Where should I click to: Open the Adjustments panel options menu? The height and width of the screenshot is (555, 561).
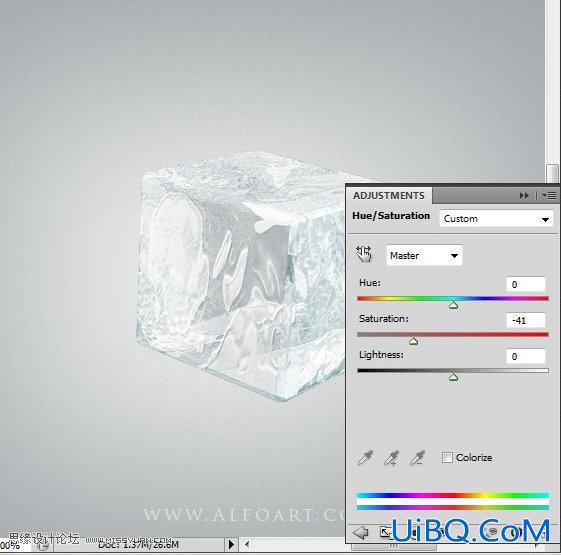[x=549, y=195]
